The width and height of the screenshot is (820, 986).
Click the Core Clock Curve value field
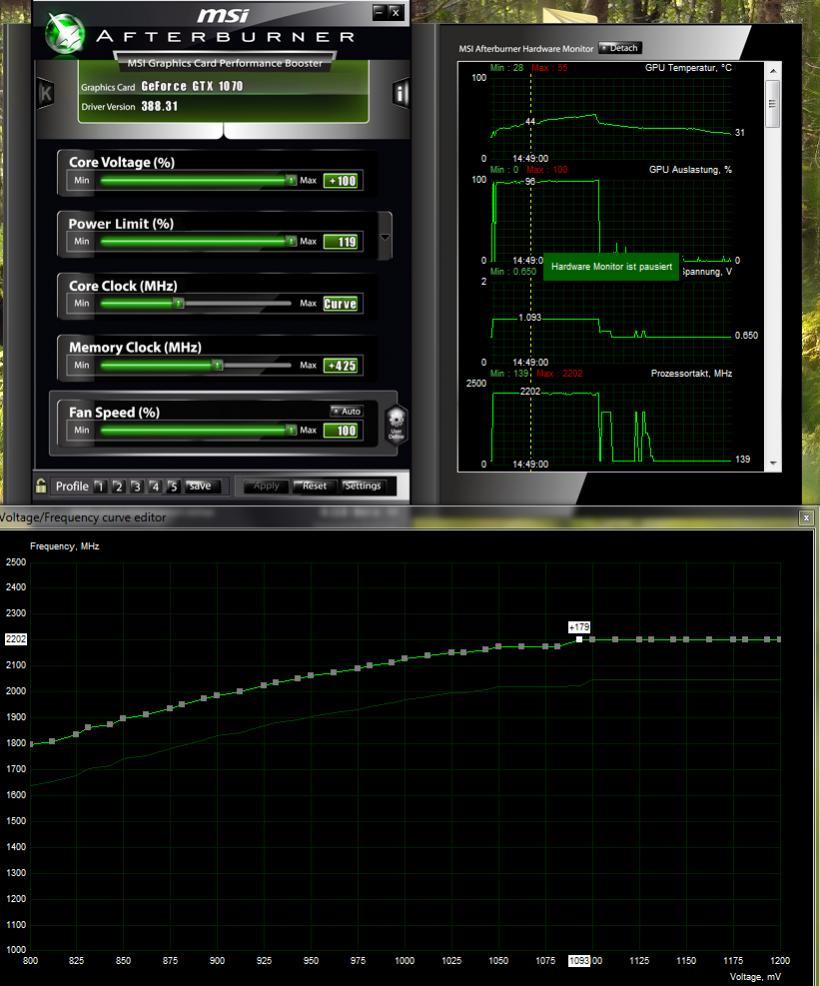[341, 304]
